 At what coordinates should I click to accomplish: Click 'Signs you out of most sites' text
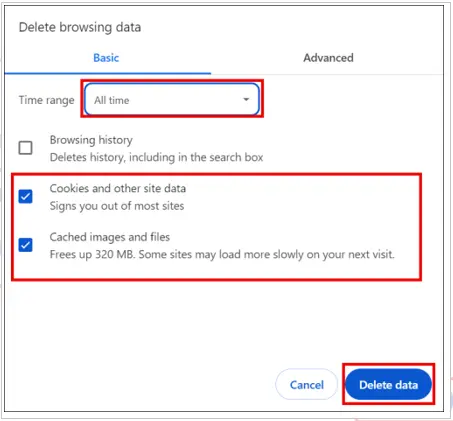tap(117, 206)
